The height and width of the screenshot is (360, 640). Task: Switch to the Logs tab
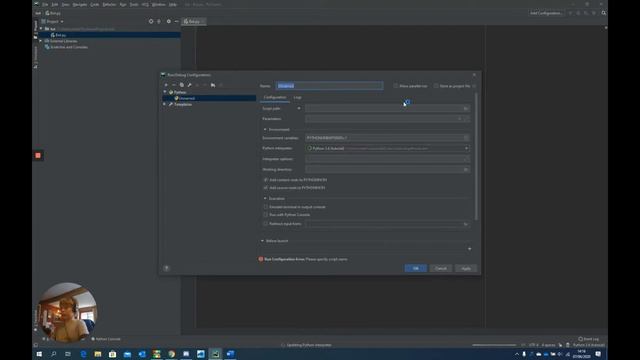click(298, 98)
